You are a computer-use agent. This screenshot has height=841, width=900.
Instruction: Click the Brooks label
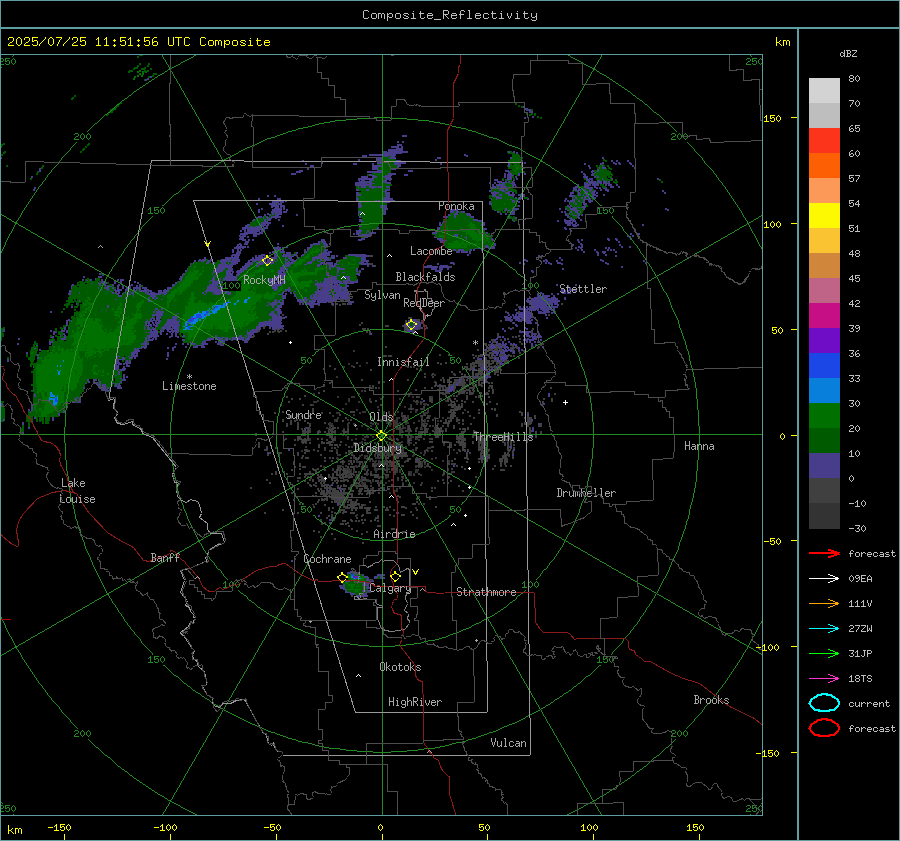711,700
